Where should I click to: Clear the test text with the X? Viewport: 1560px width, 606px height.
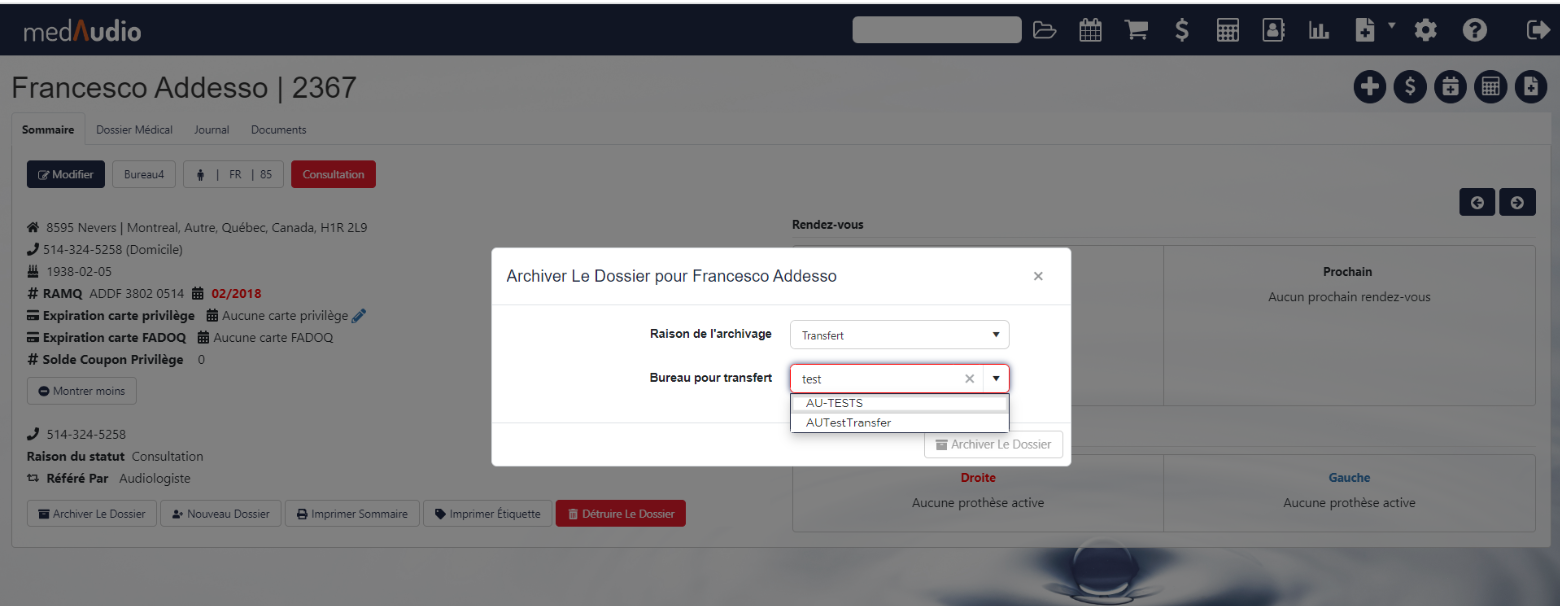point(969,379)
